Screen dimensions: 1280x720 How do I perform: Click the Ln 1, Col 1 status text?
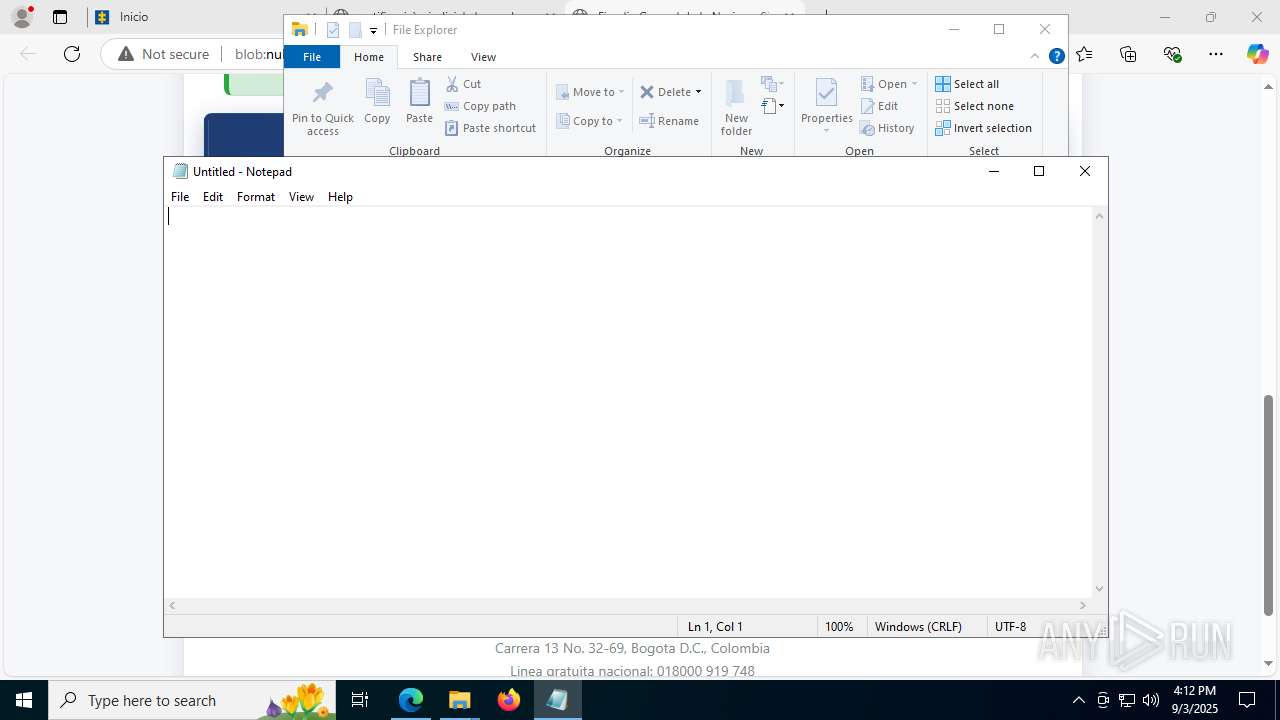(715, 627)
